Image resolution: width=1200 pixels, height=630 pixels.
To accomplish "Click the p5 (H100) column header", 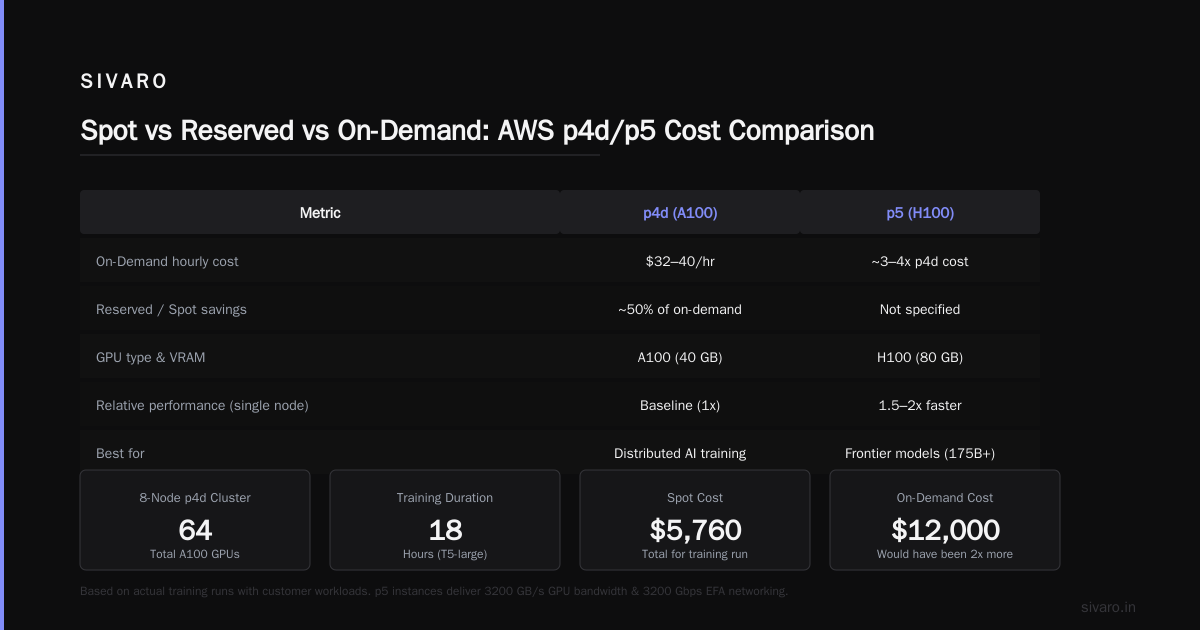I will point(920,213).
